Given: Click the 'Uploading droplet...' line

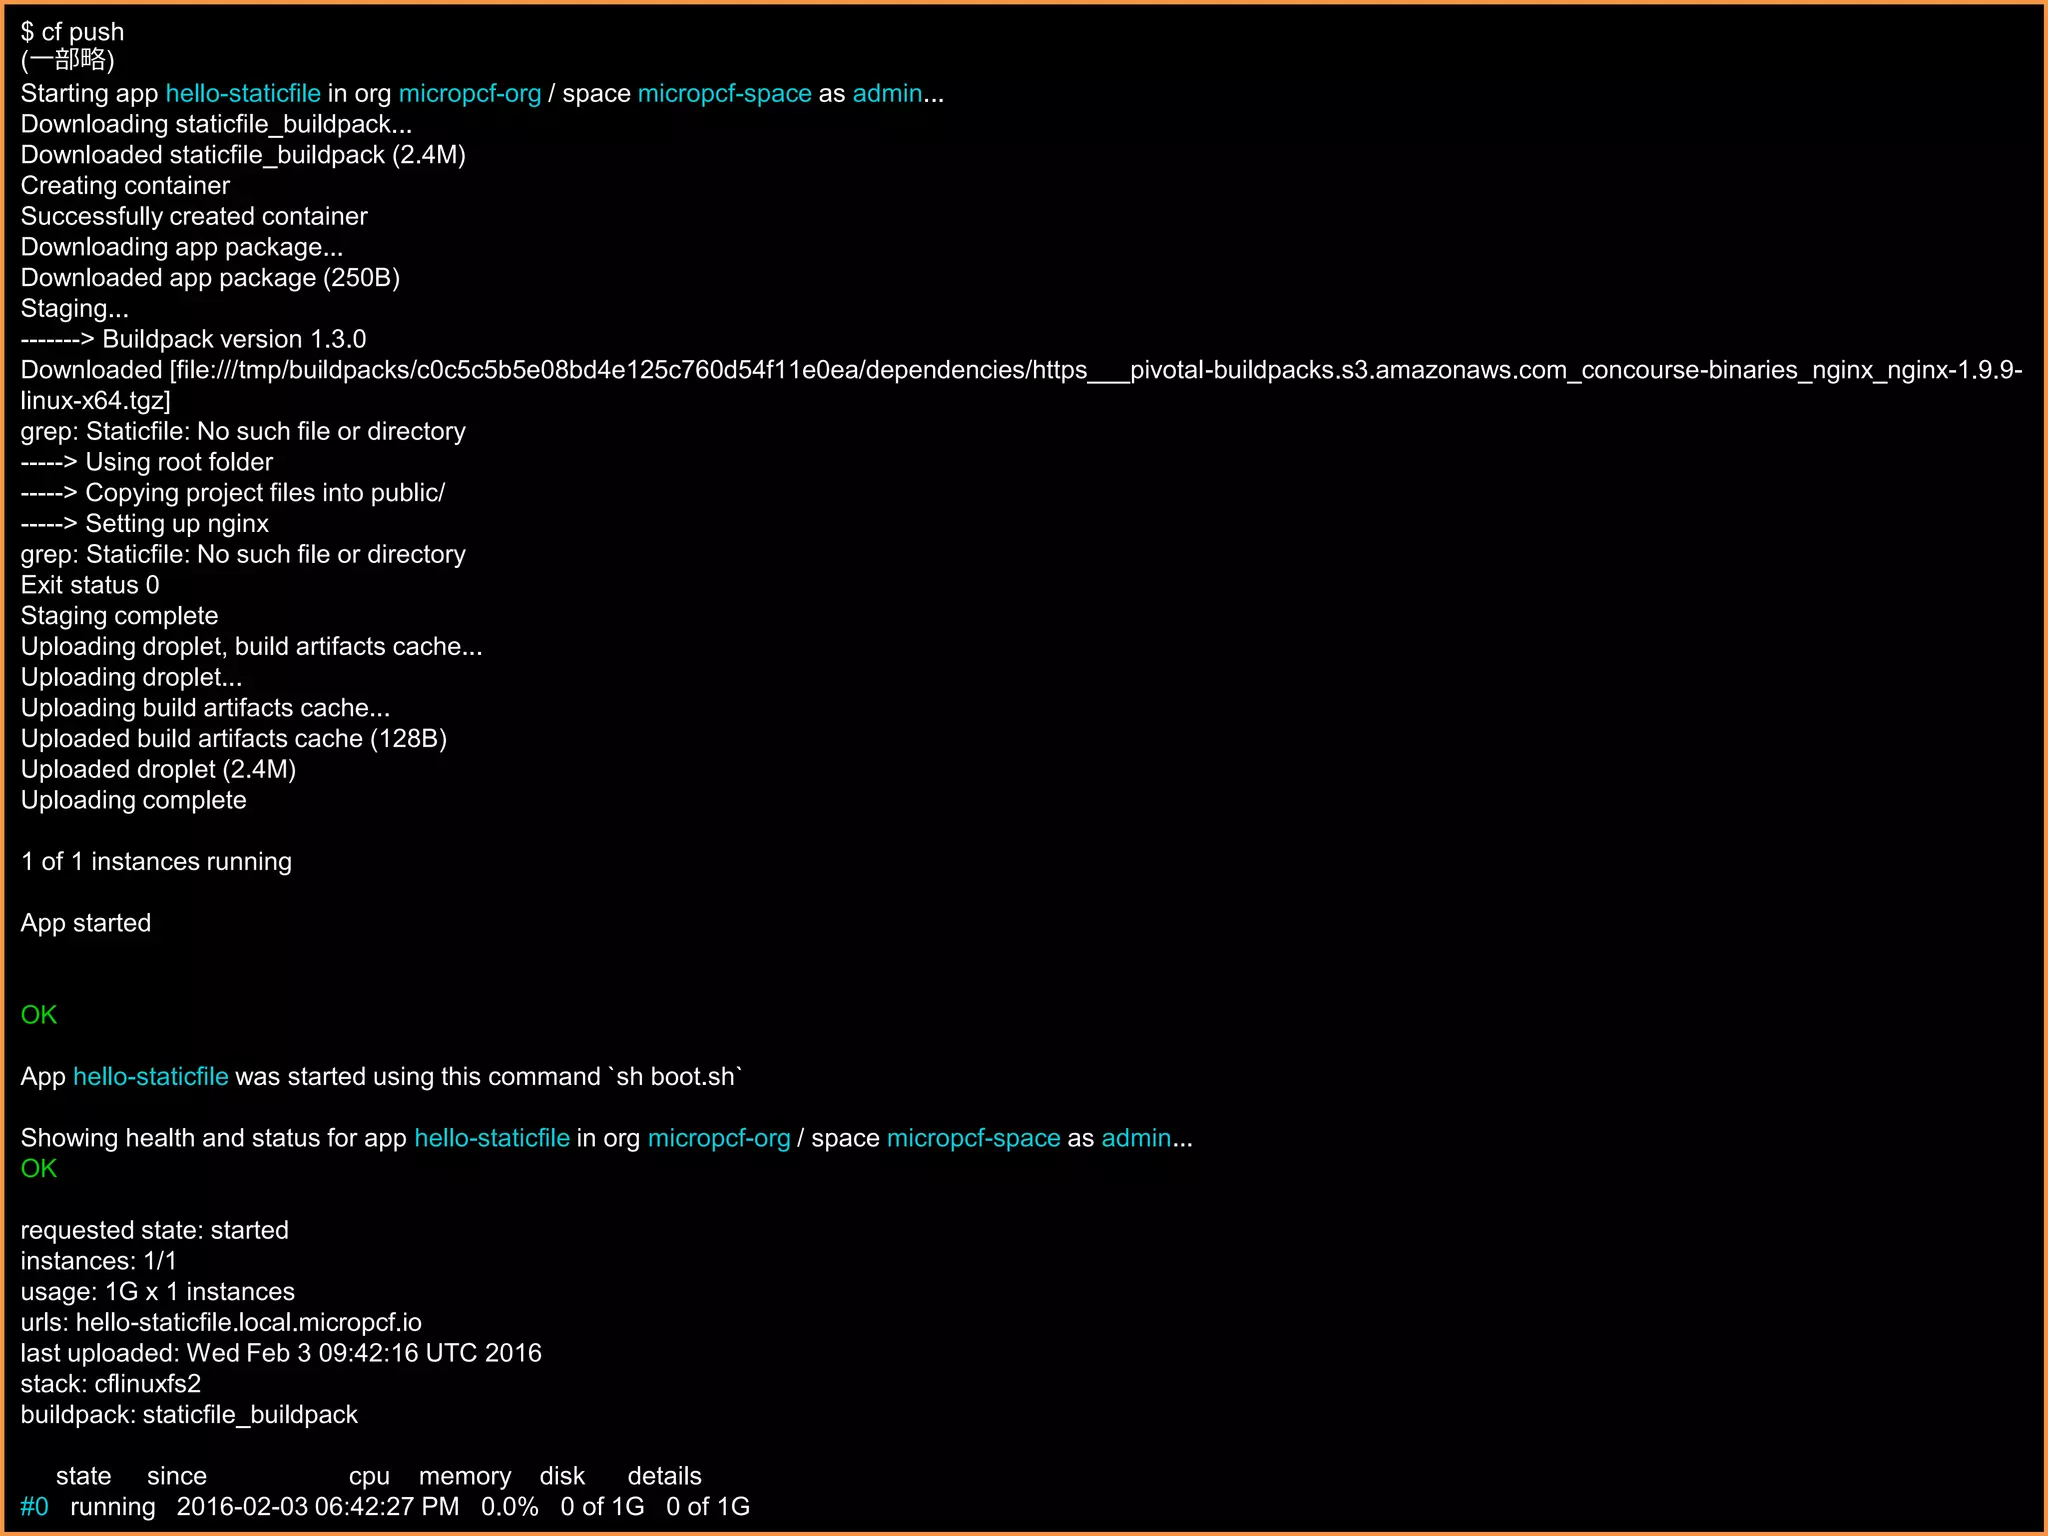Looking at the screenshot, I should (x=131, y=678).
